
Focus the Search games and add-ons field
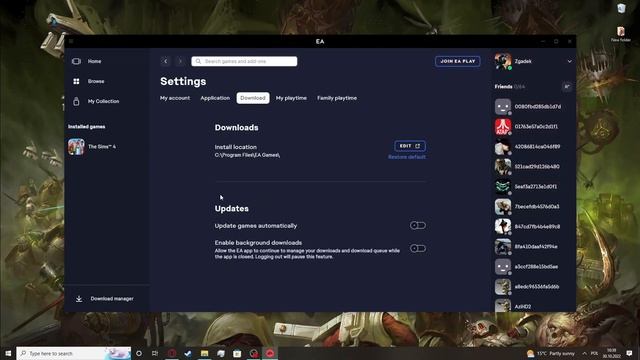[x=244, y=61]
